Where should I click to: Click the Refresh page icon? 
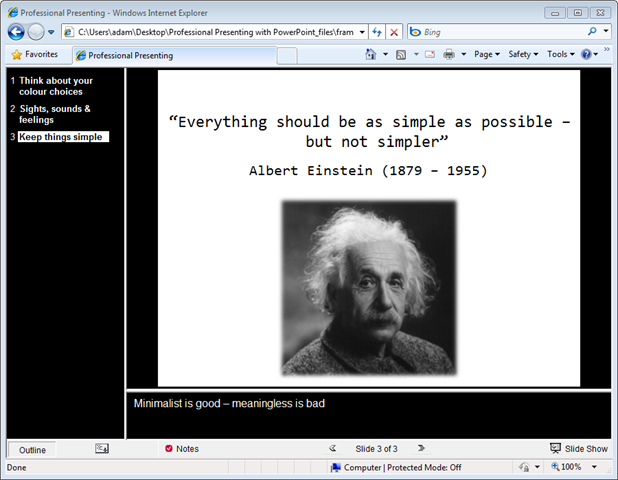coord(377,32)
